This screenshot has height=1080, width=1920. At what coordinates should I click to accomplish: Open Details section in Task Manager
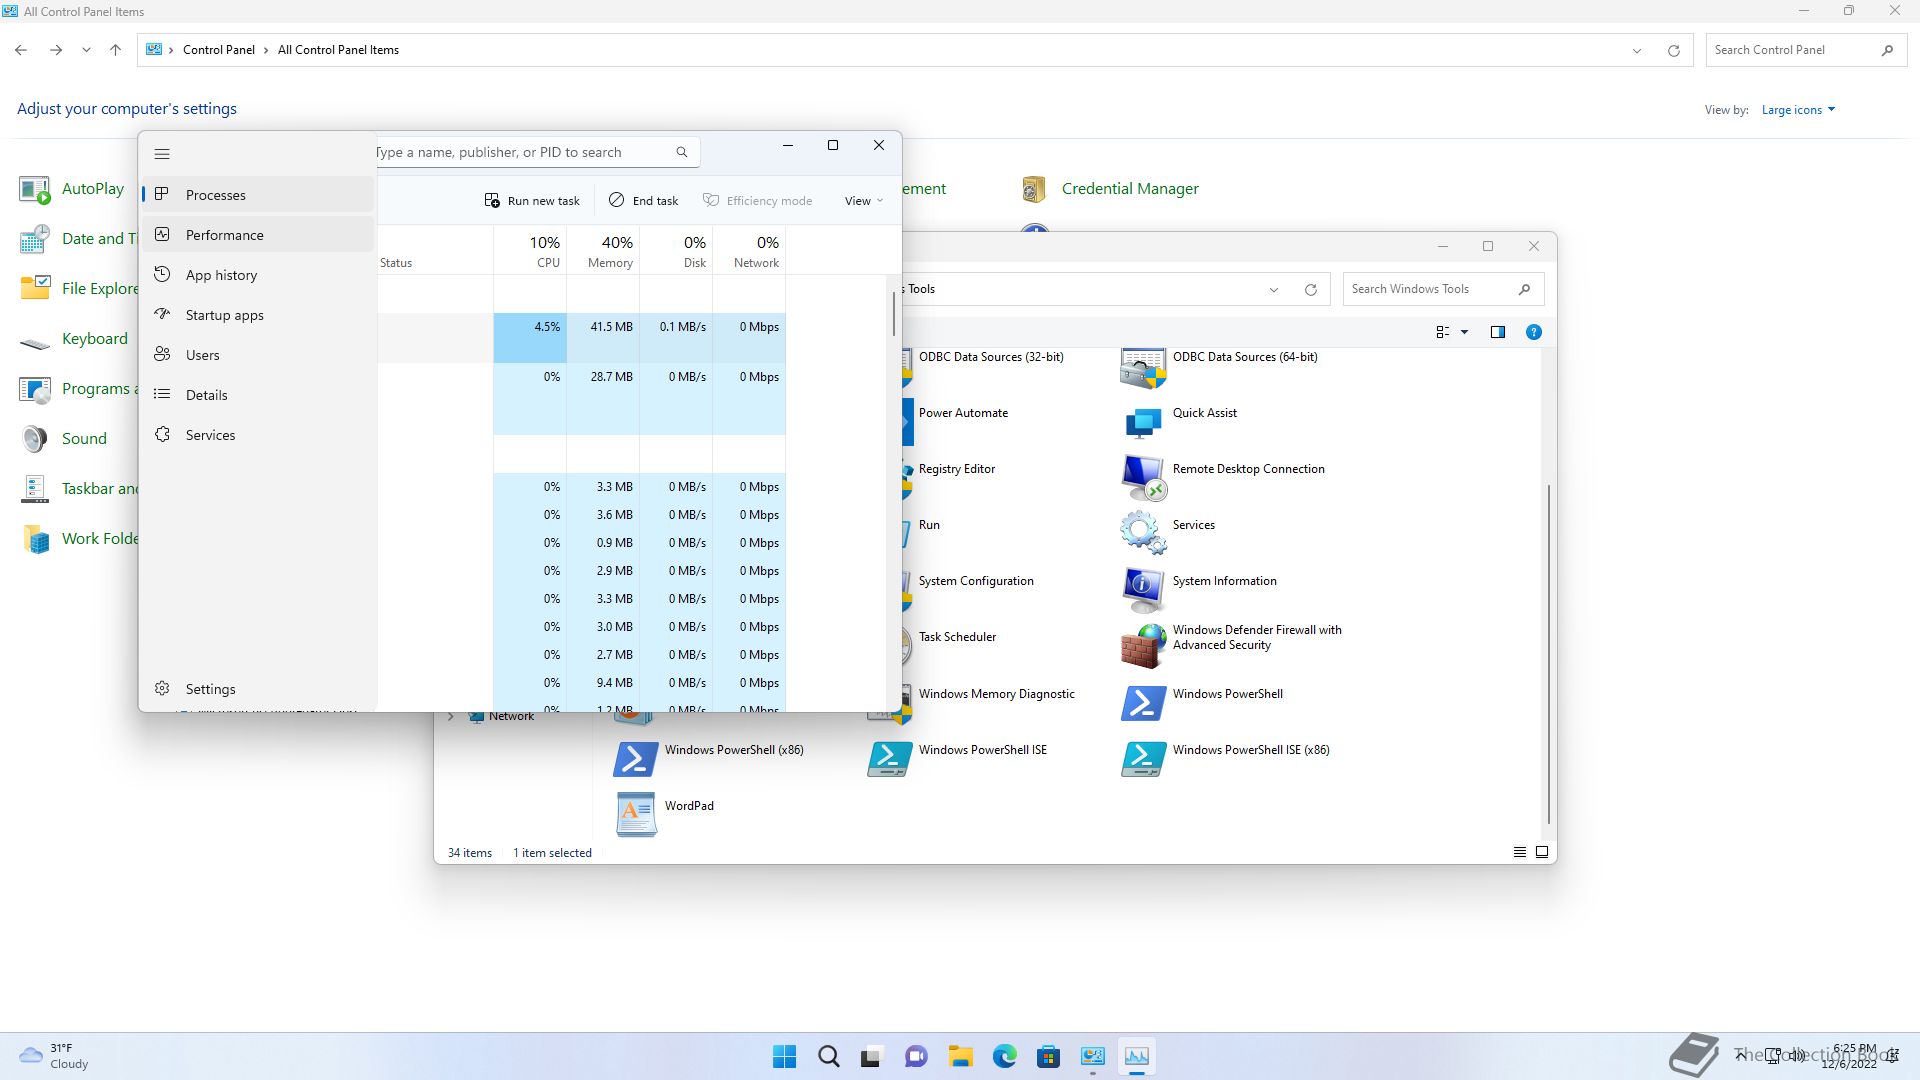(x=258, y=395)
